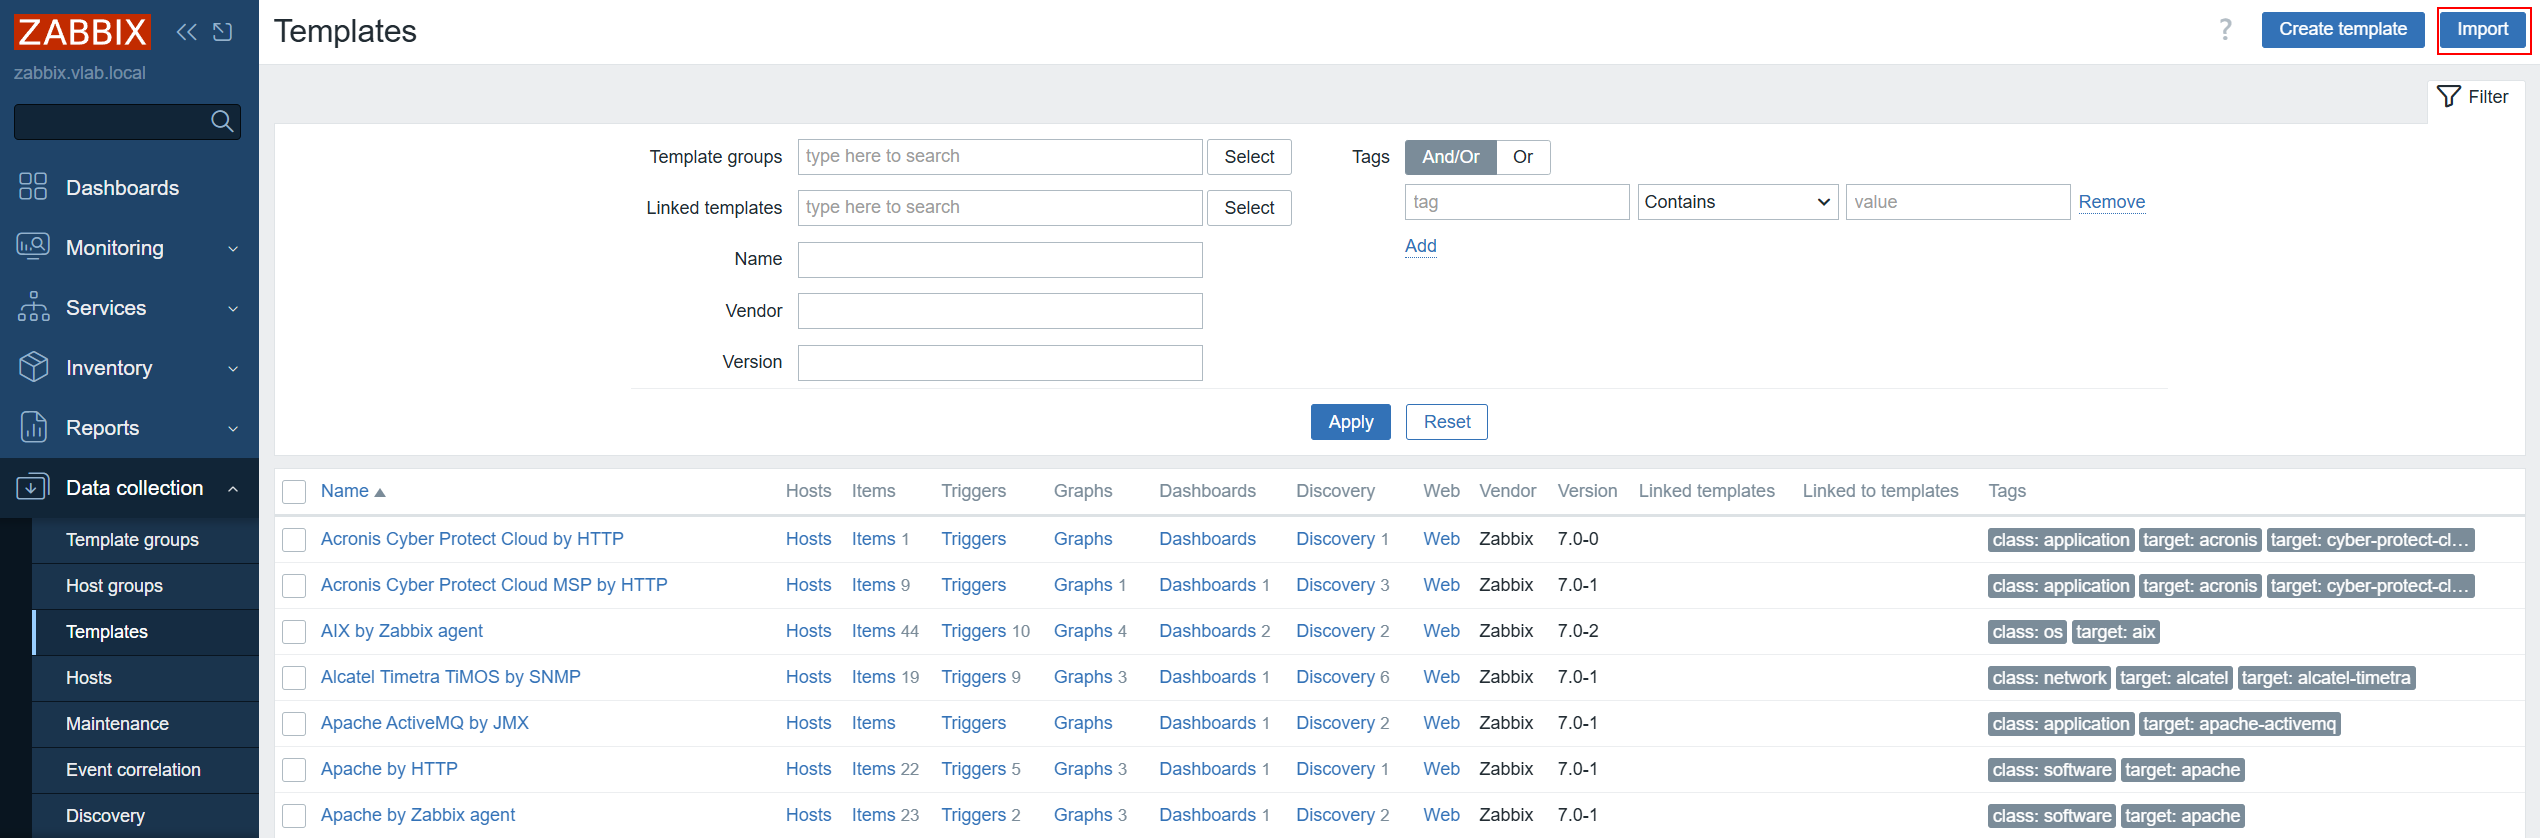Click the Import button
This screenshot has width=2540, height=838.
tap(2483, 30)
